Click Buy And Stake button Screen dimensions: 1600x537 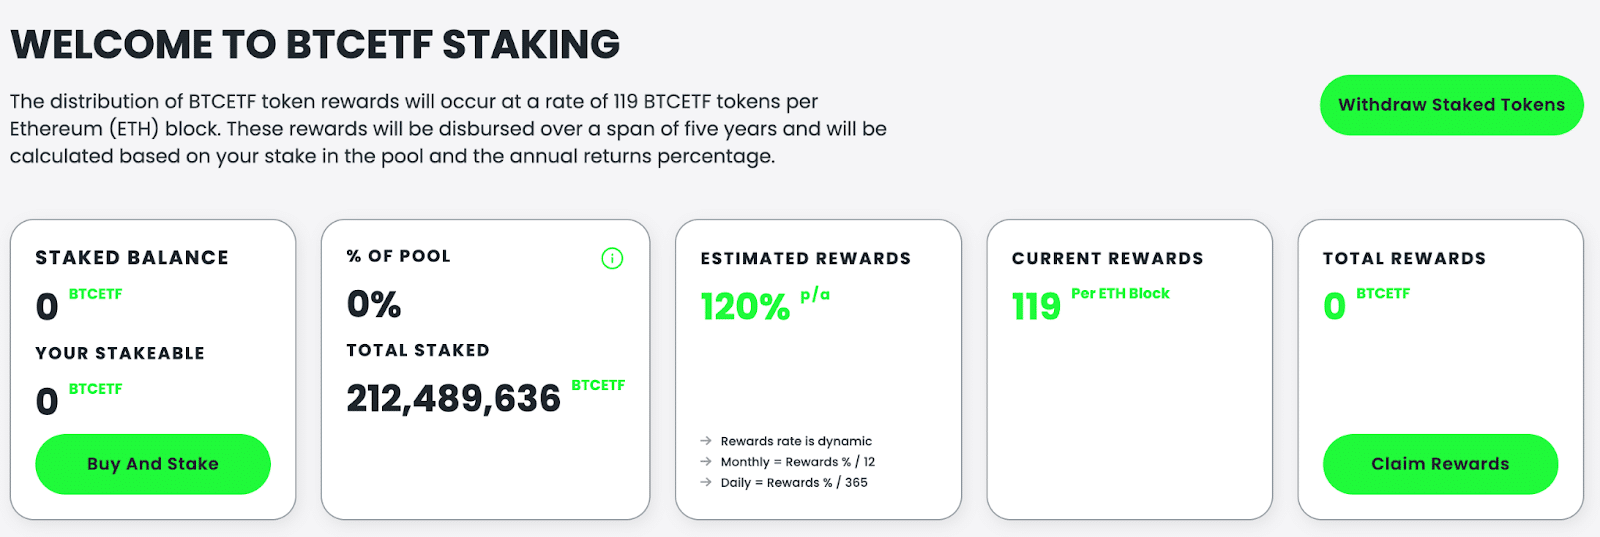(153, 464)
